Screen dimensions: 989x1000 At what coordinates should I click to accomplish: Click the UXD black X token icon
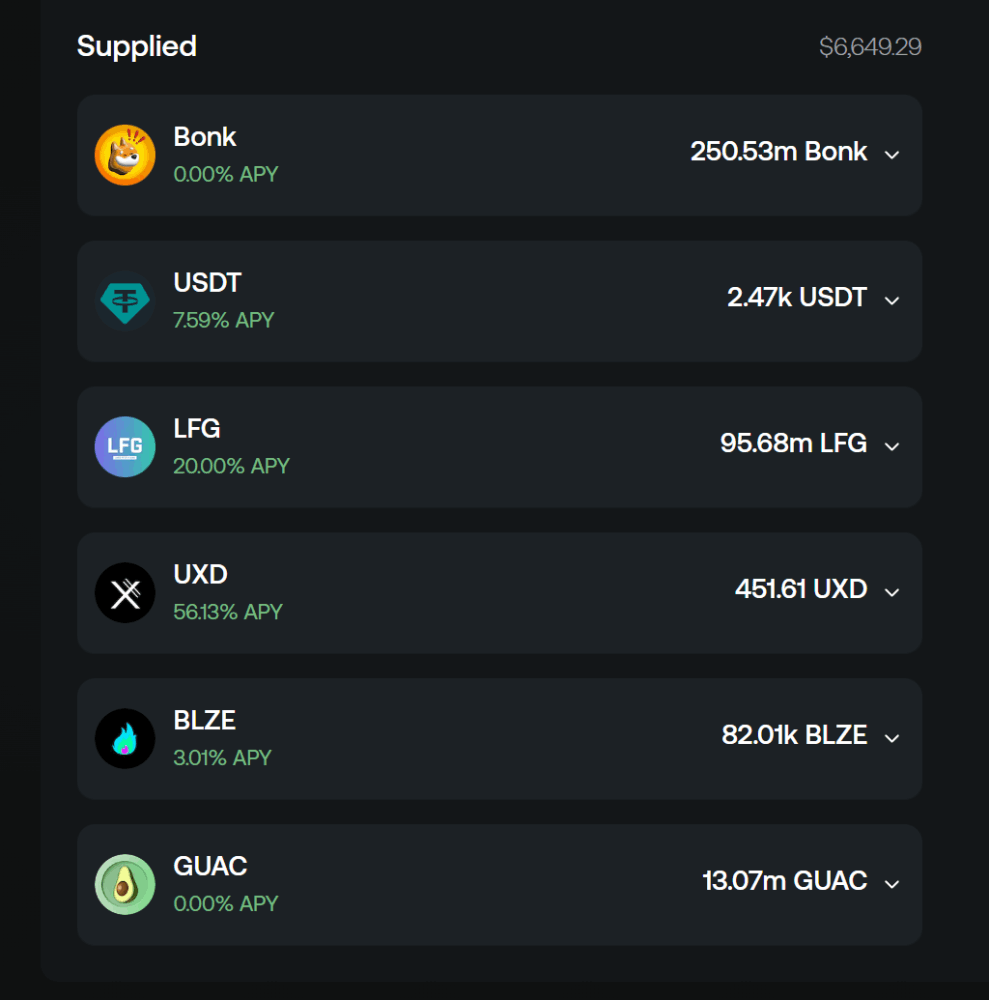click(x=125, y=593)
